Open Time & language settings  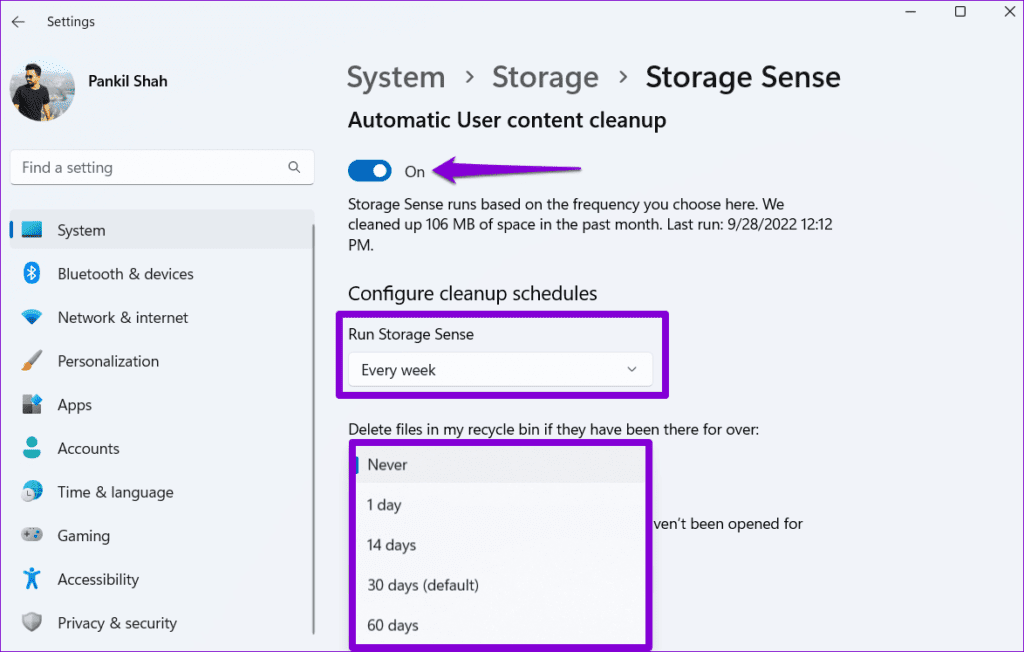tap(115, 492)
